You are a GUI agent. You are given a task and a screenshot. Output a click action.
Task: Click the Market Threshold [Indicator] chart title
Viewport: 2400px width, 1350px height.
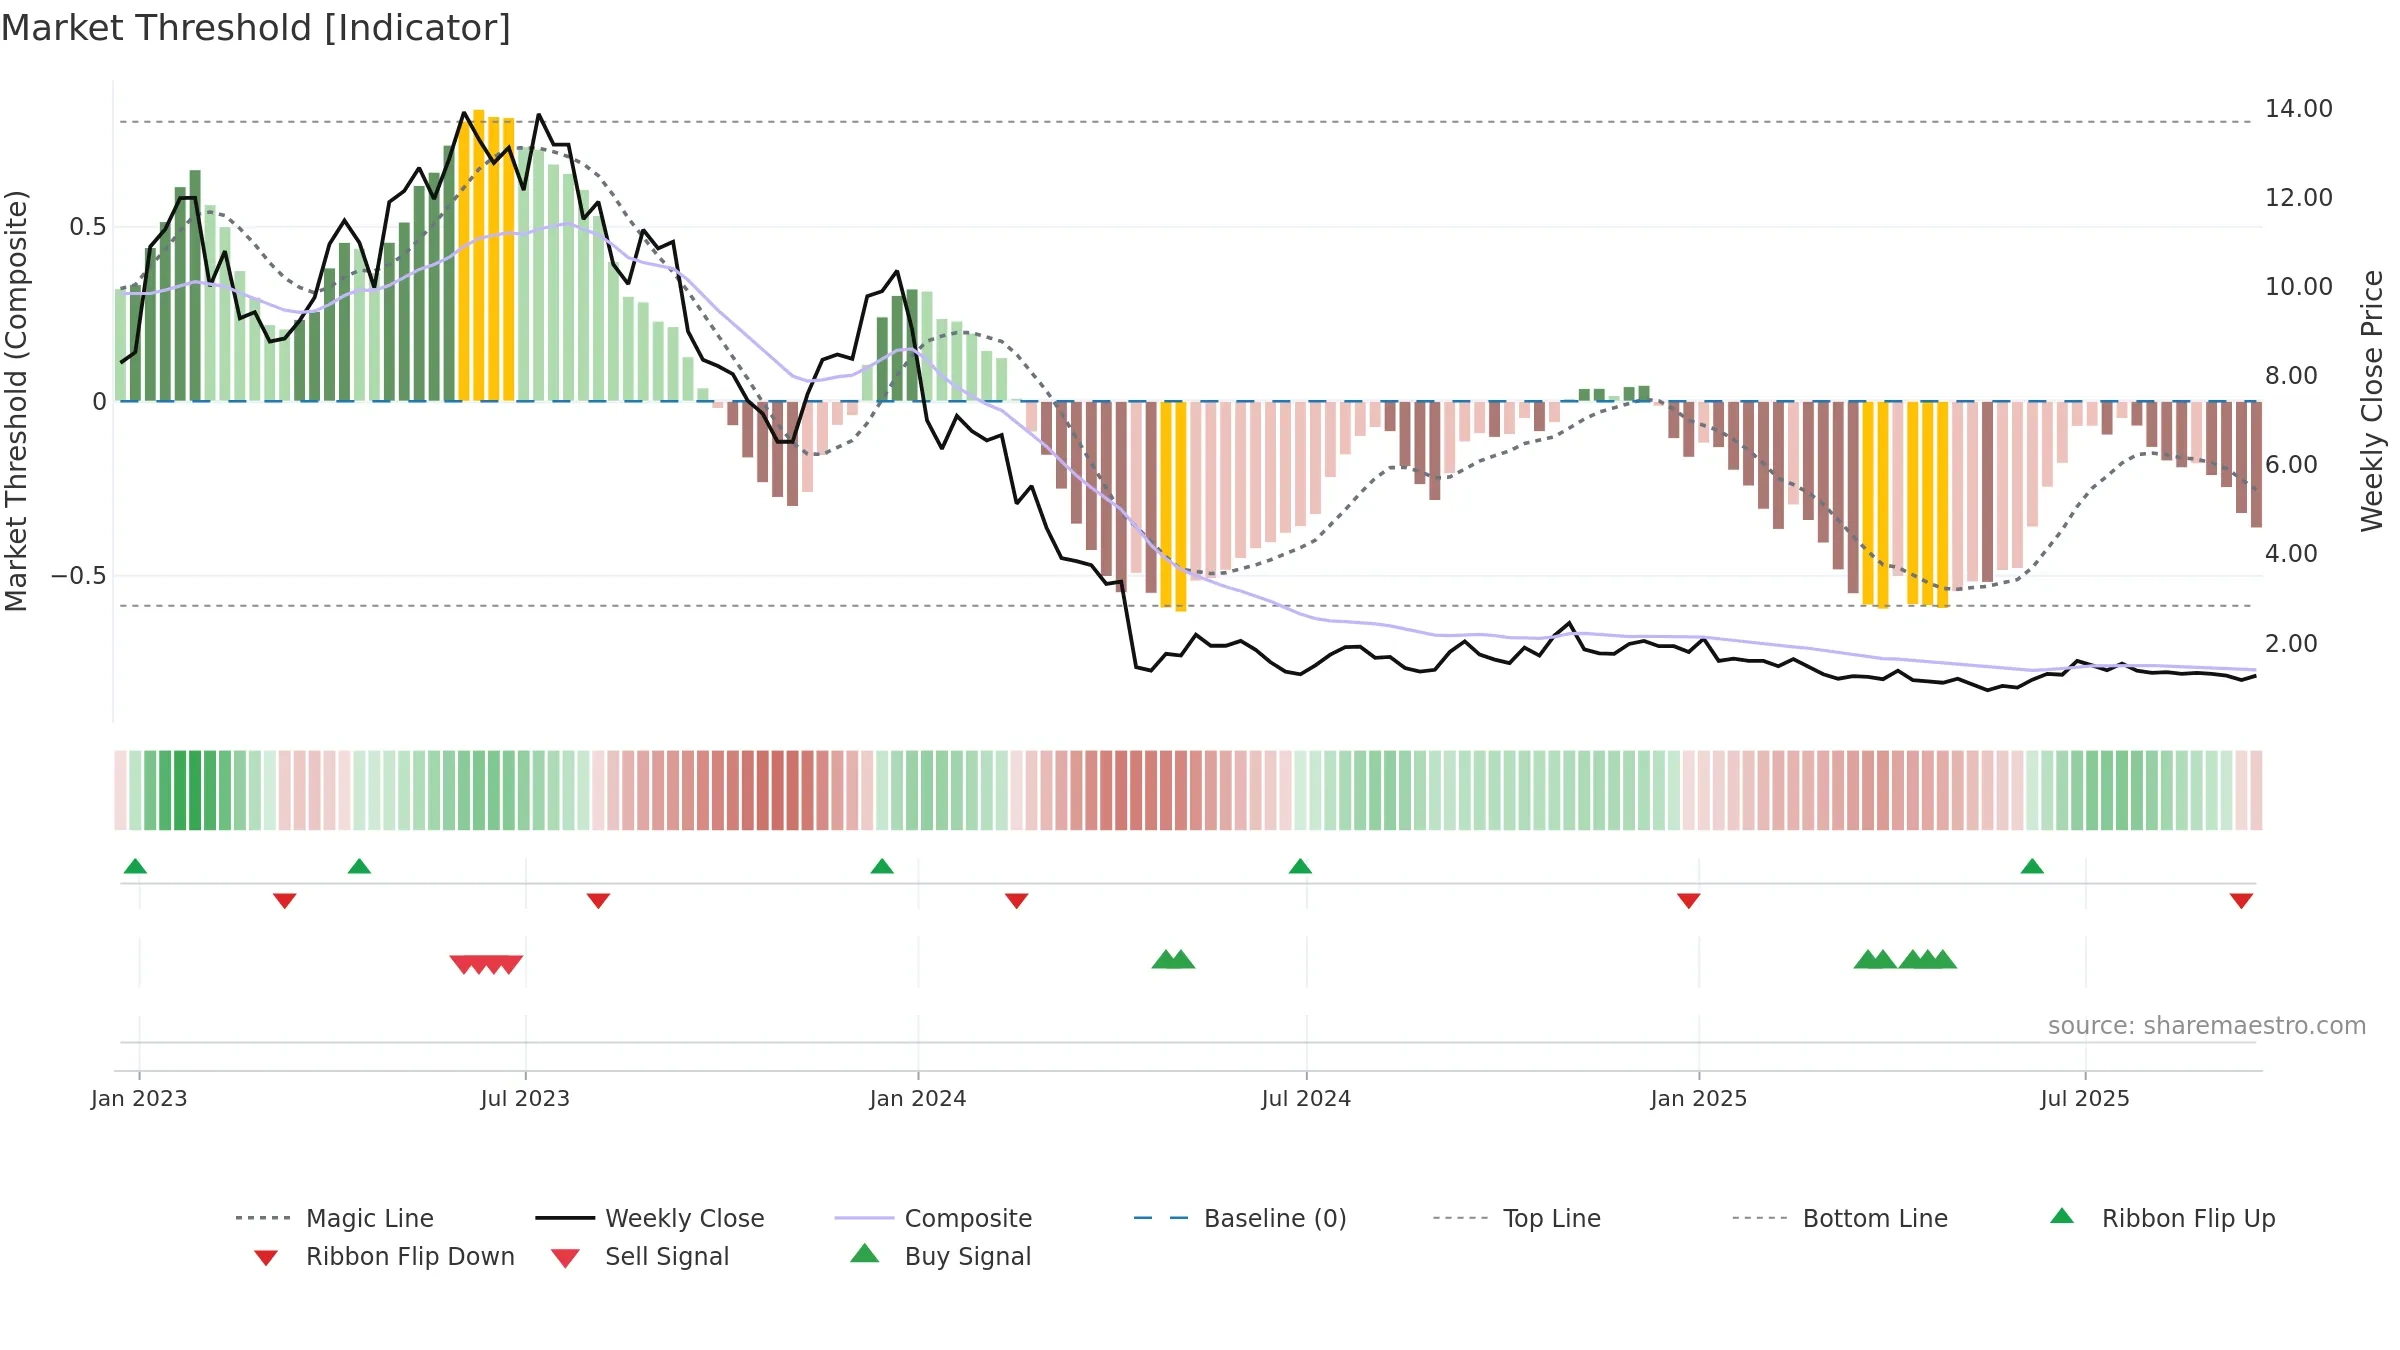pos(256,28)
